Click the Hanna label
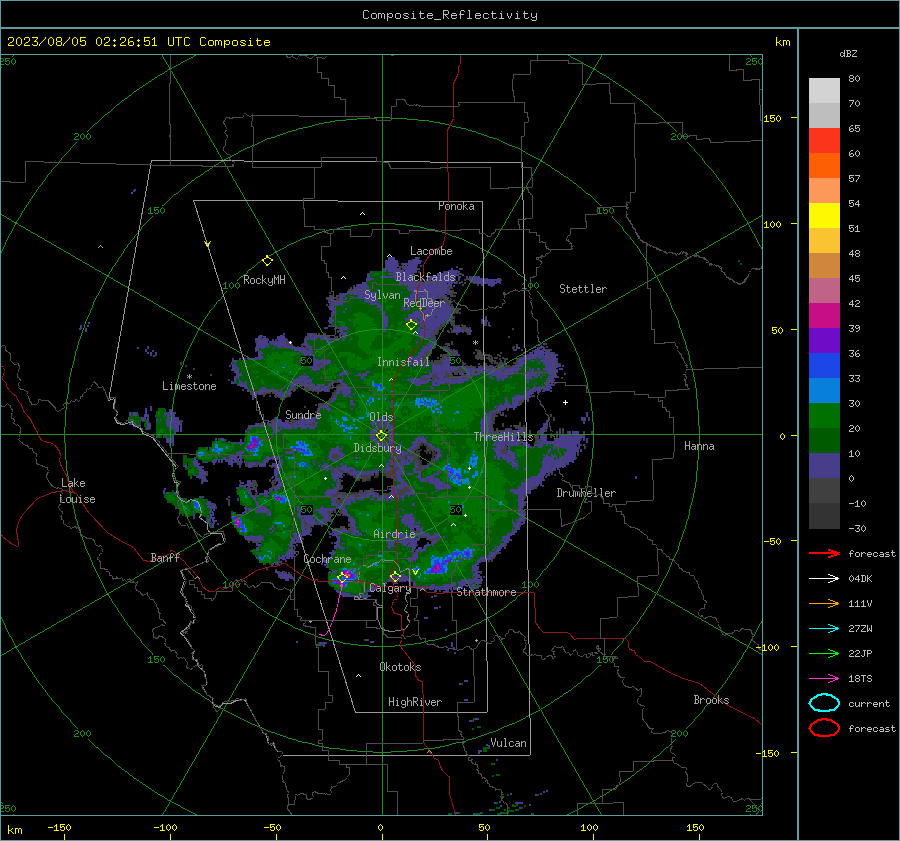 (699, 446)
